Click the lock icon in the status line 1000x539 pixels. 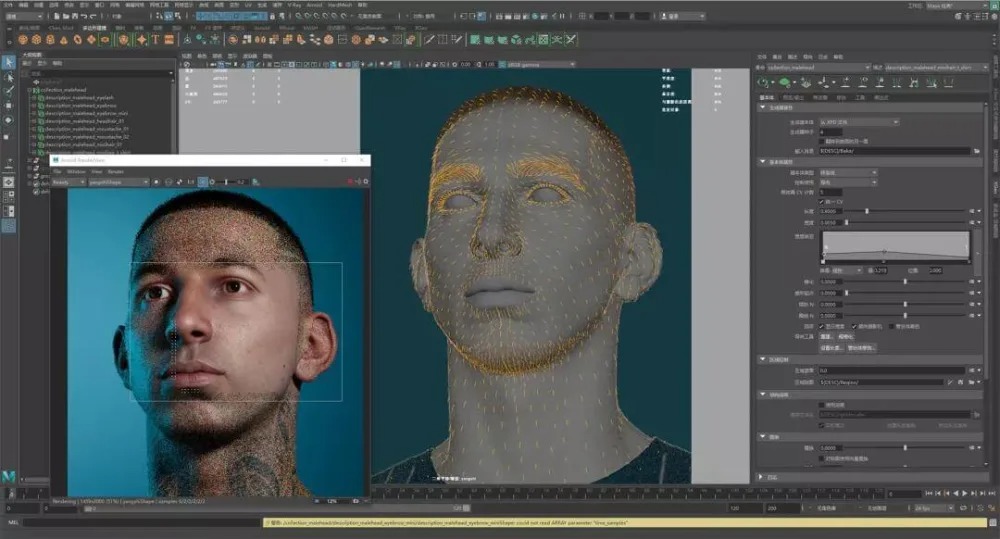272,16
